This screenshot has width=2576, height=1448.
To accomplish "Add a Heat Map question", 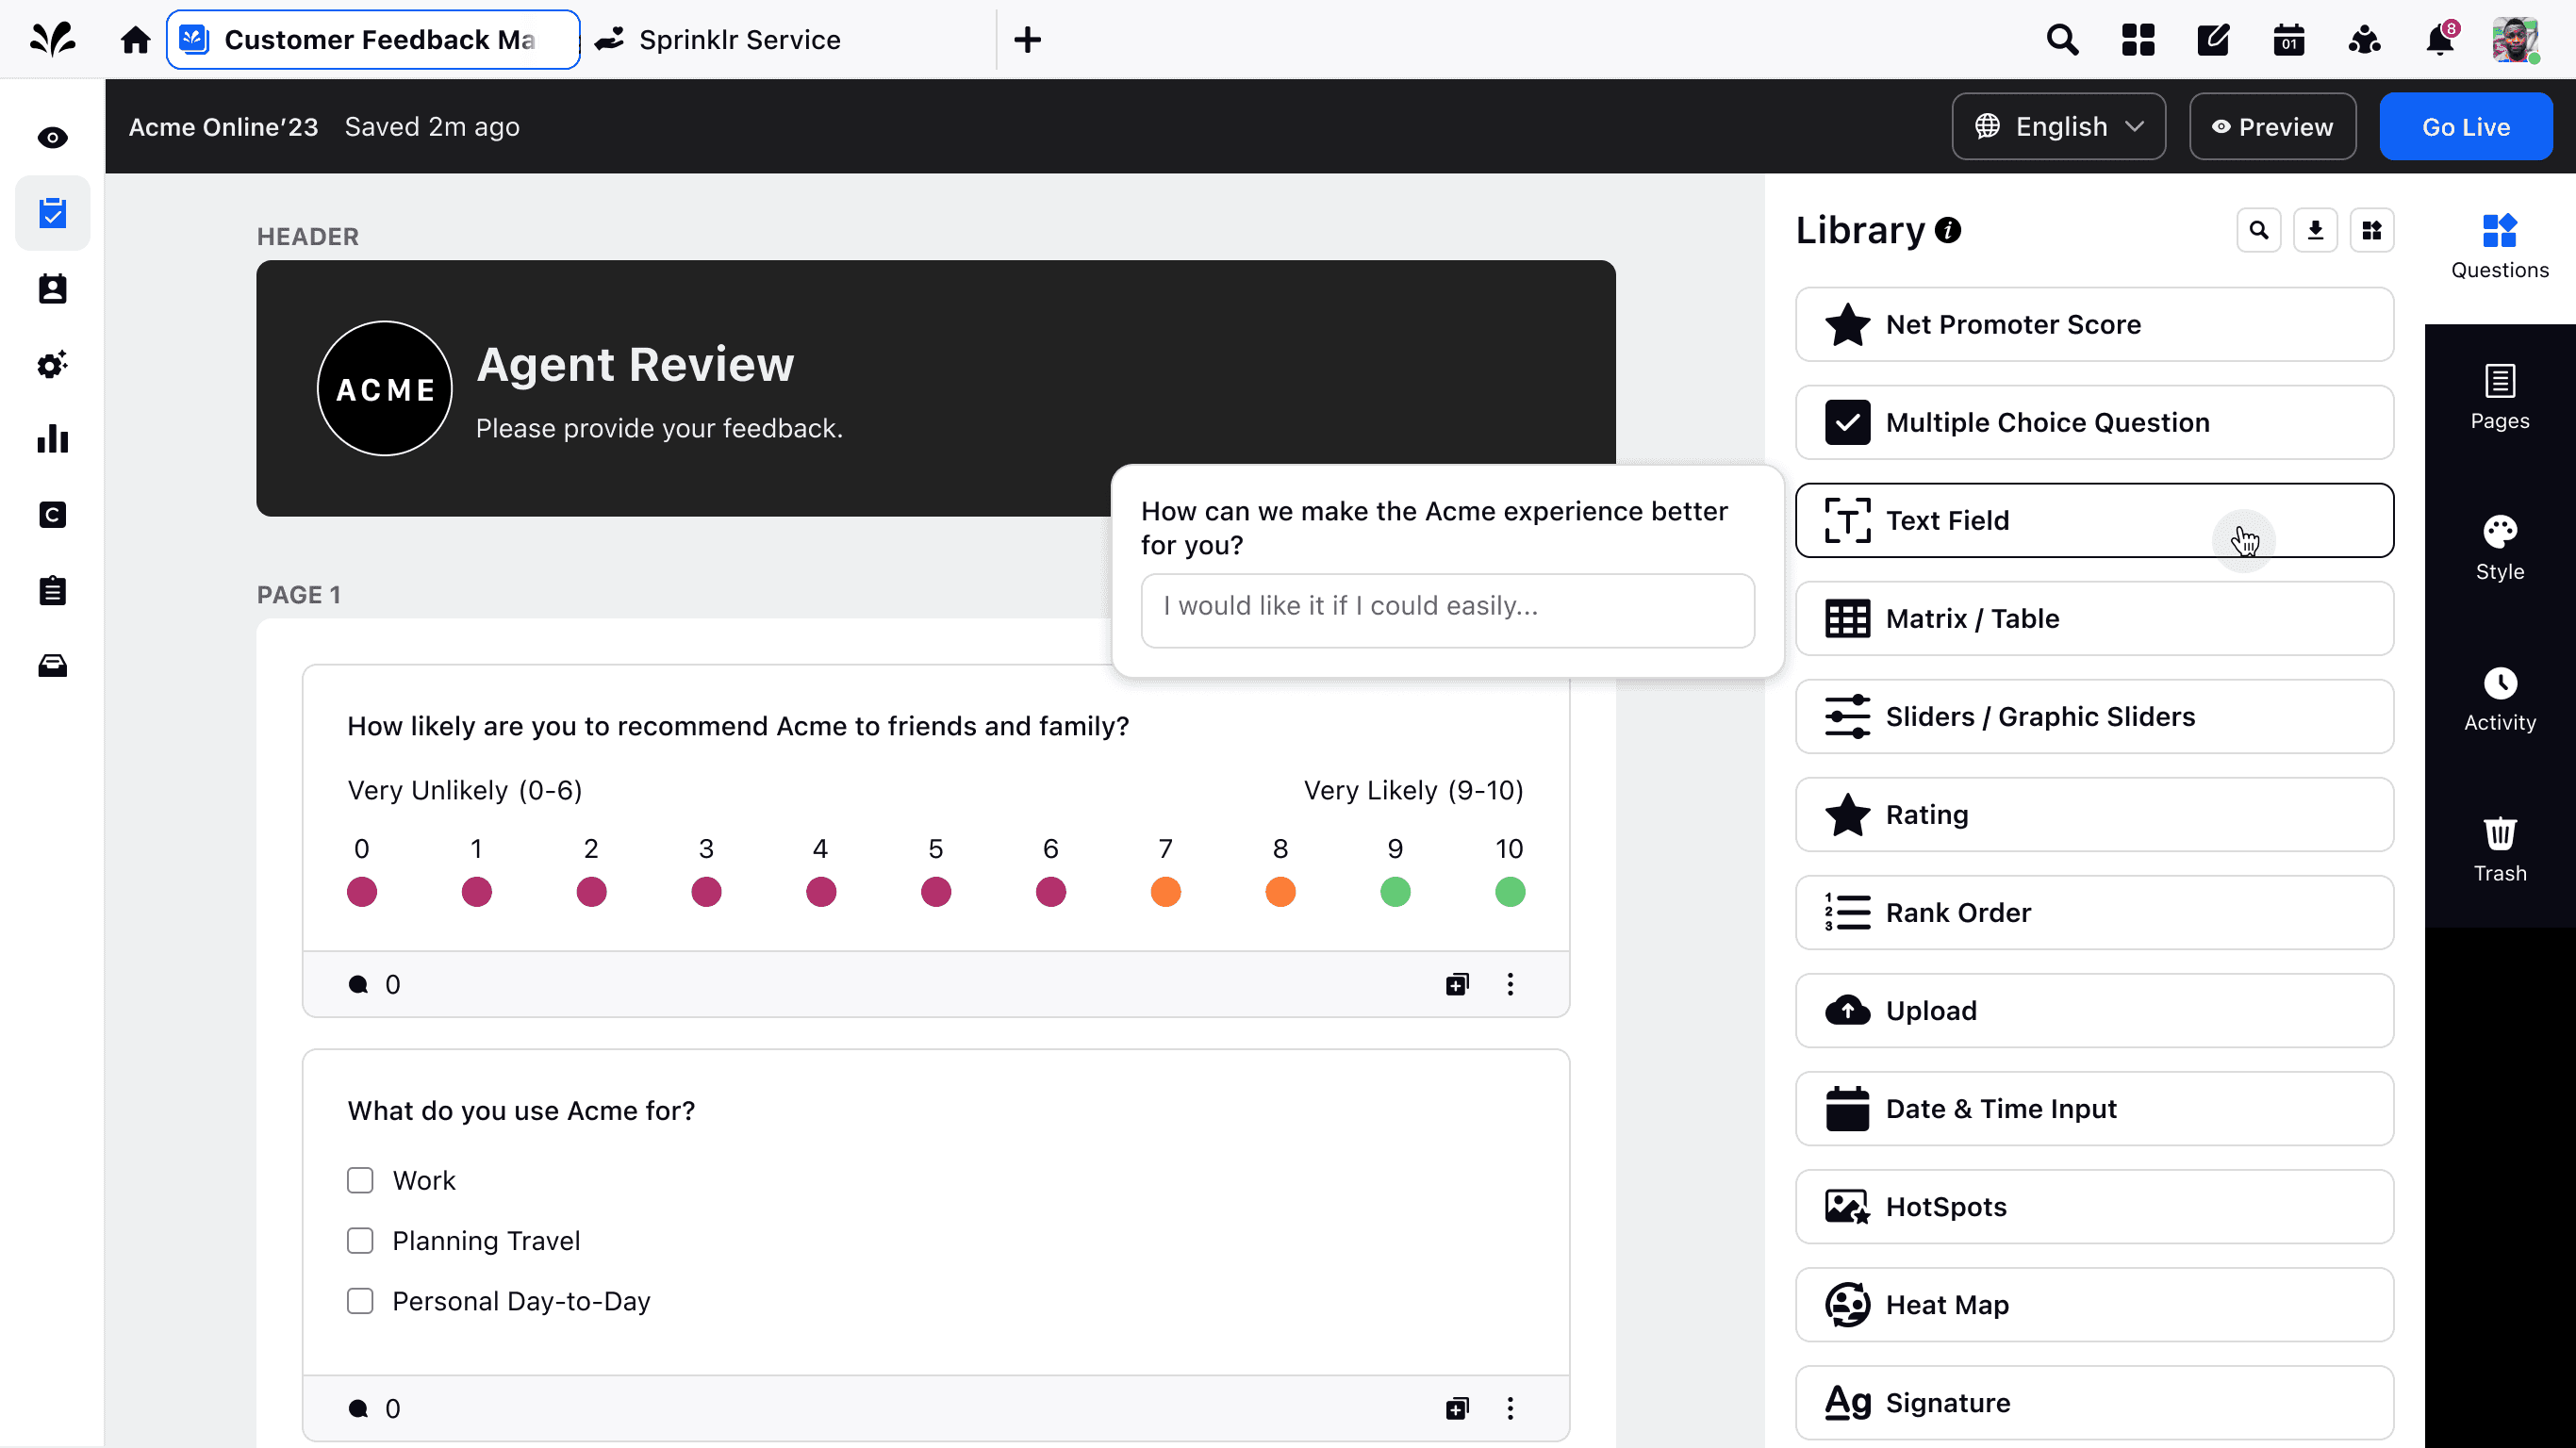I will pos(2094,1304).
